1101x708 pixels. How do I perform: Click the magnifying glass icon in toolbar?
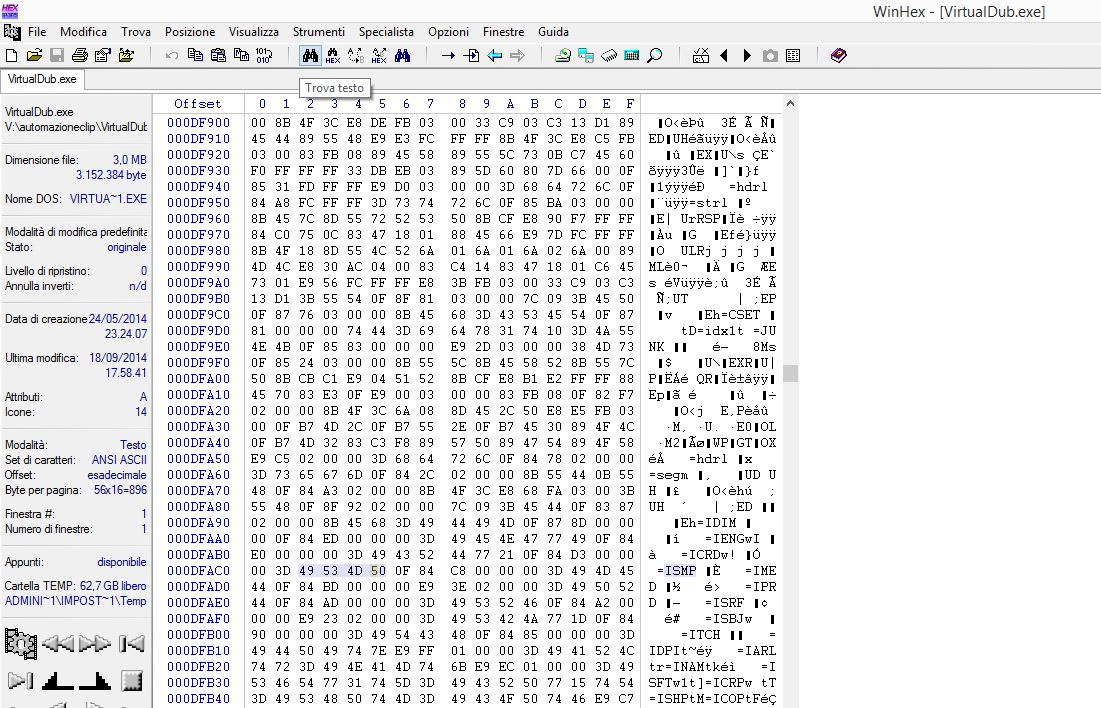tap(654, 55)
